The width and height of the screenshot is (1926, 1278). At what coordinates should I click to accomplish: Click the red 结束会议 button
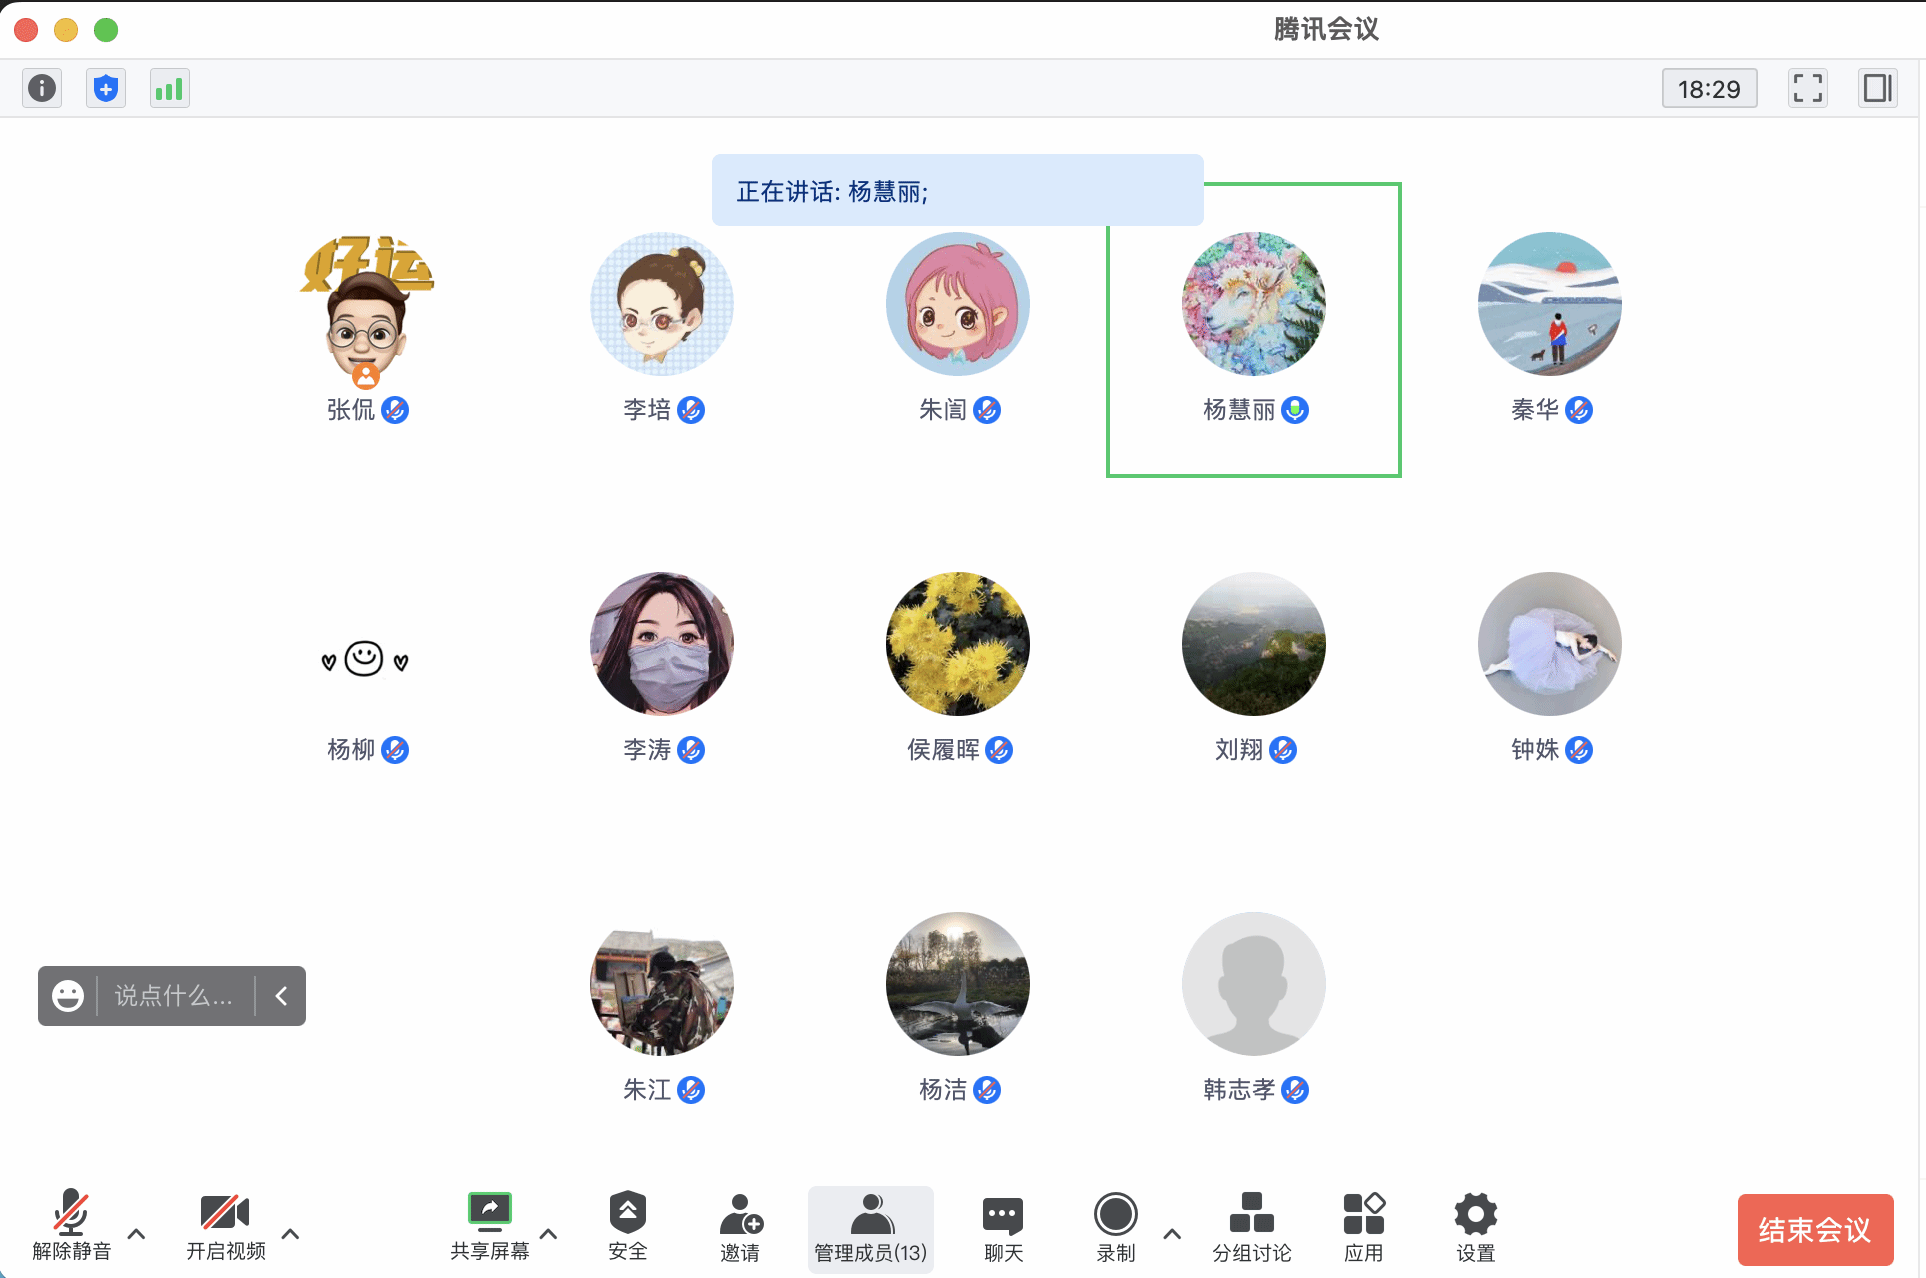tap(1814, 1230)
